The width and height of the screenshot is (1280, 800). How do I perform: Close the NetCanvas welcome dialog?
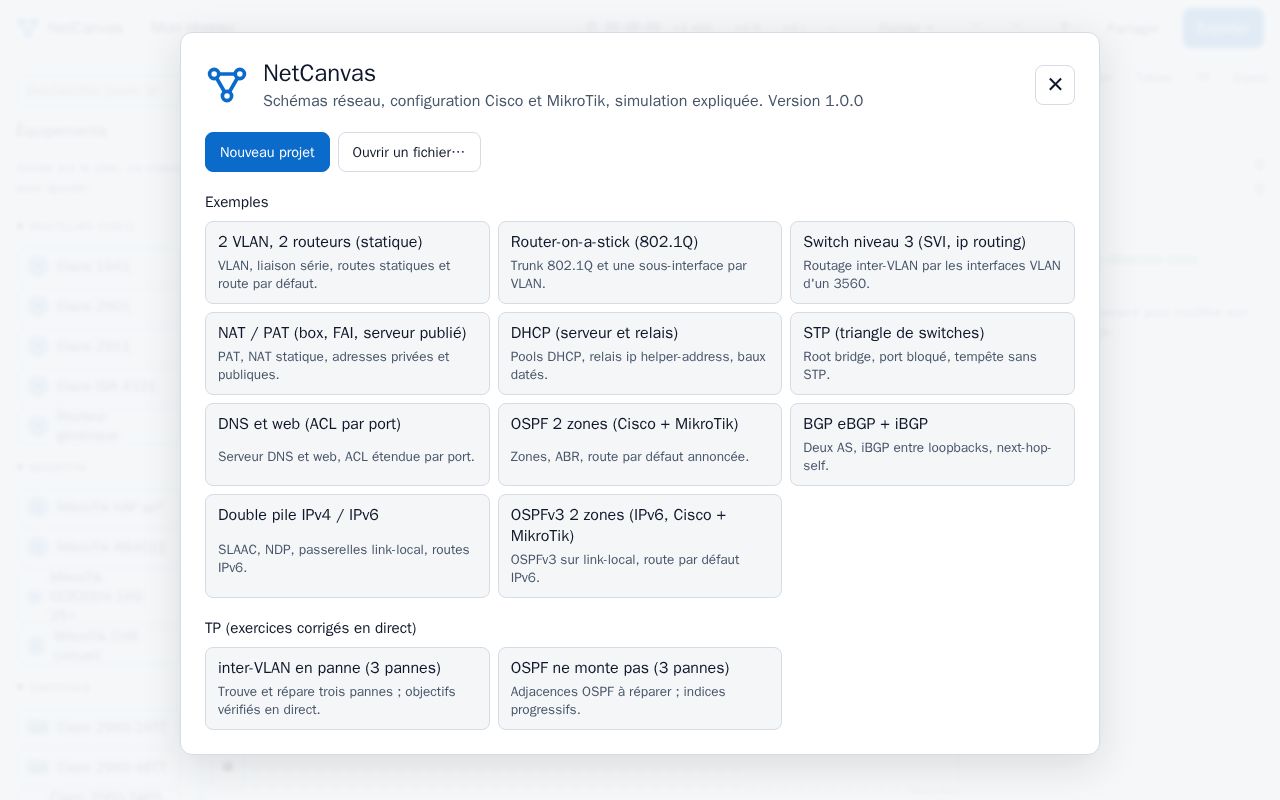tap(1055, 85)
